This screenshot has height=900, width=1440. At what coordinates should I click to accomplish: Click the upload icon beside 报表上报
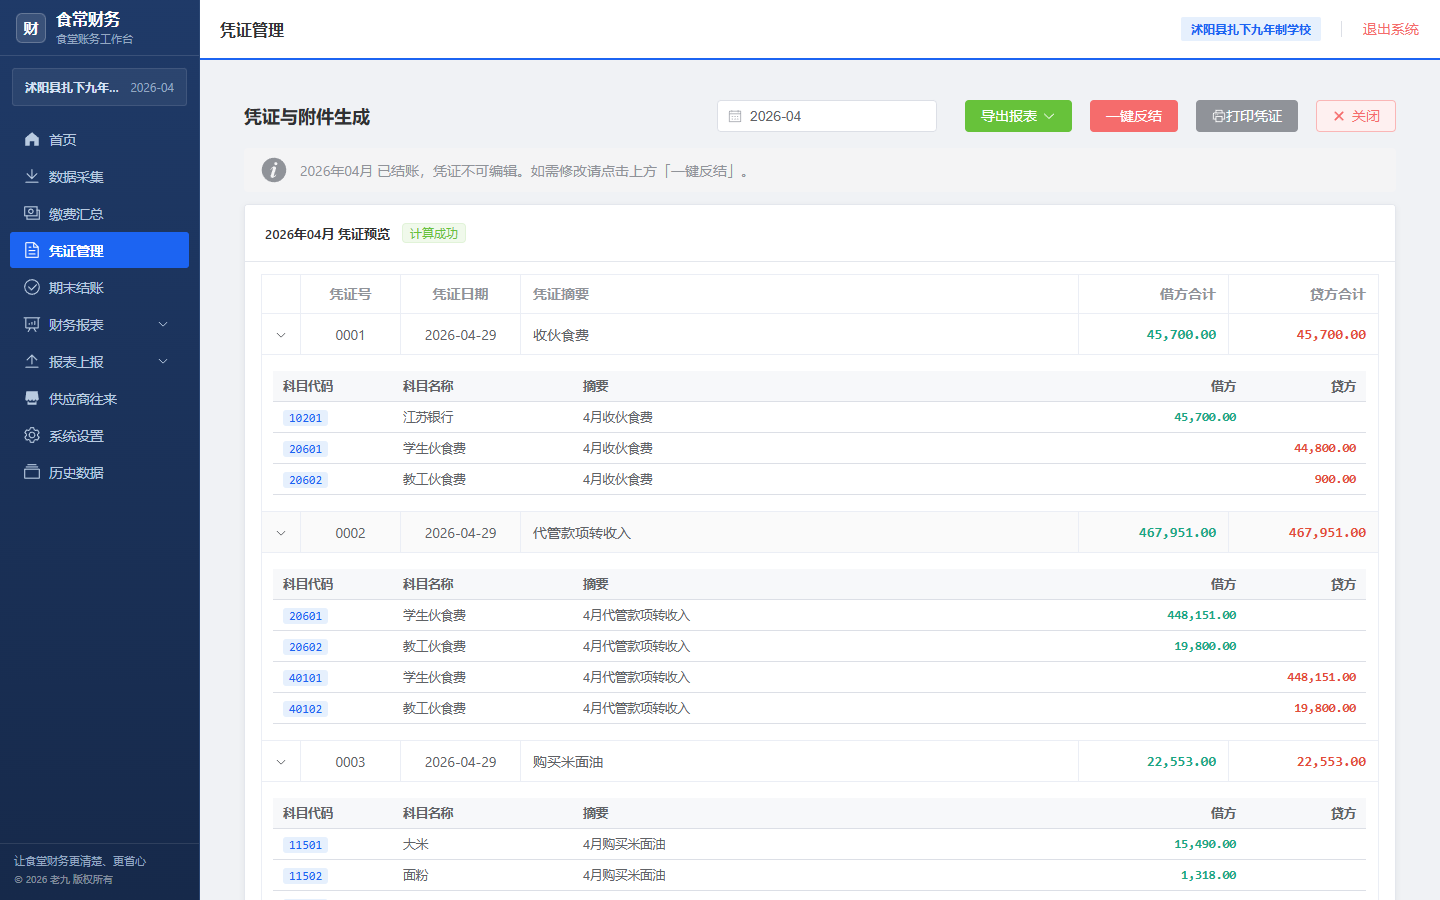tap(32, 361)
